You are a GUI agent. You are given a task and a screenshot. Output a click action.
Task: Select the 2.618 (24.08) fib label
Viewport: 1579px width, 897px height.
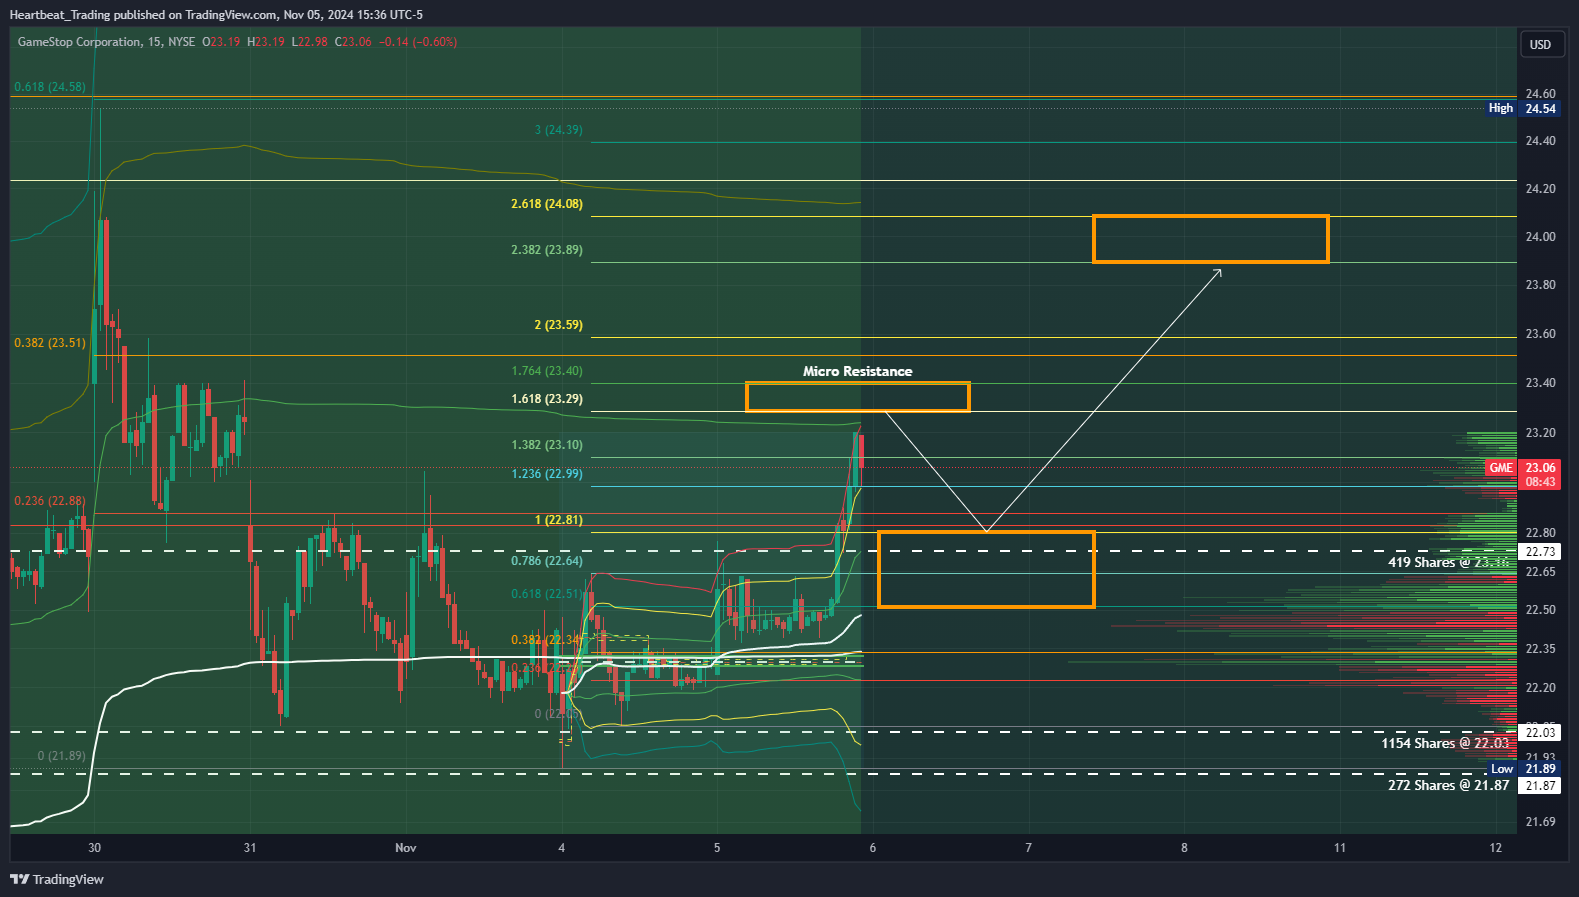[x=547, y=204]
